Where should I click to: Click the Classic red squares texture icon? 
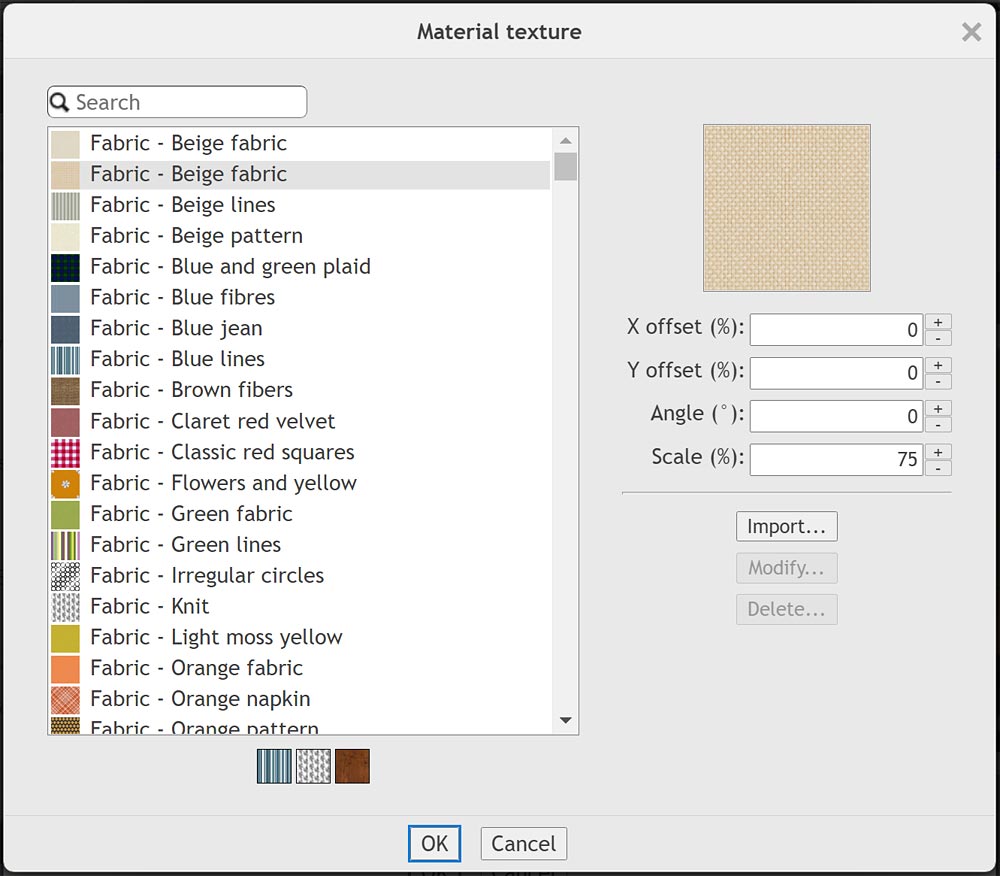coord(65,453)
